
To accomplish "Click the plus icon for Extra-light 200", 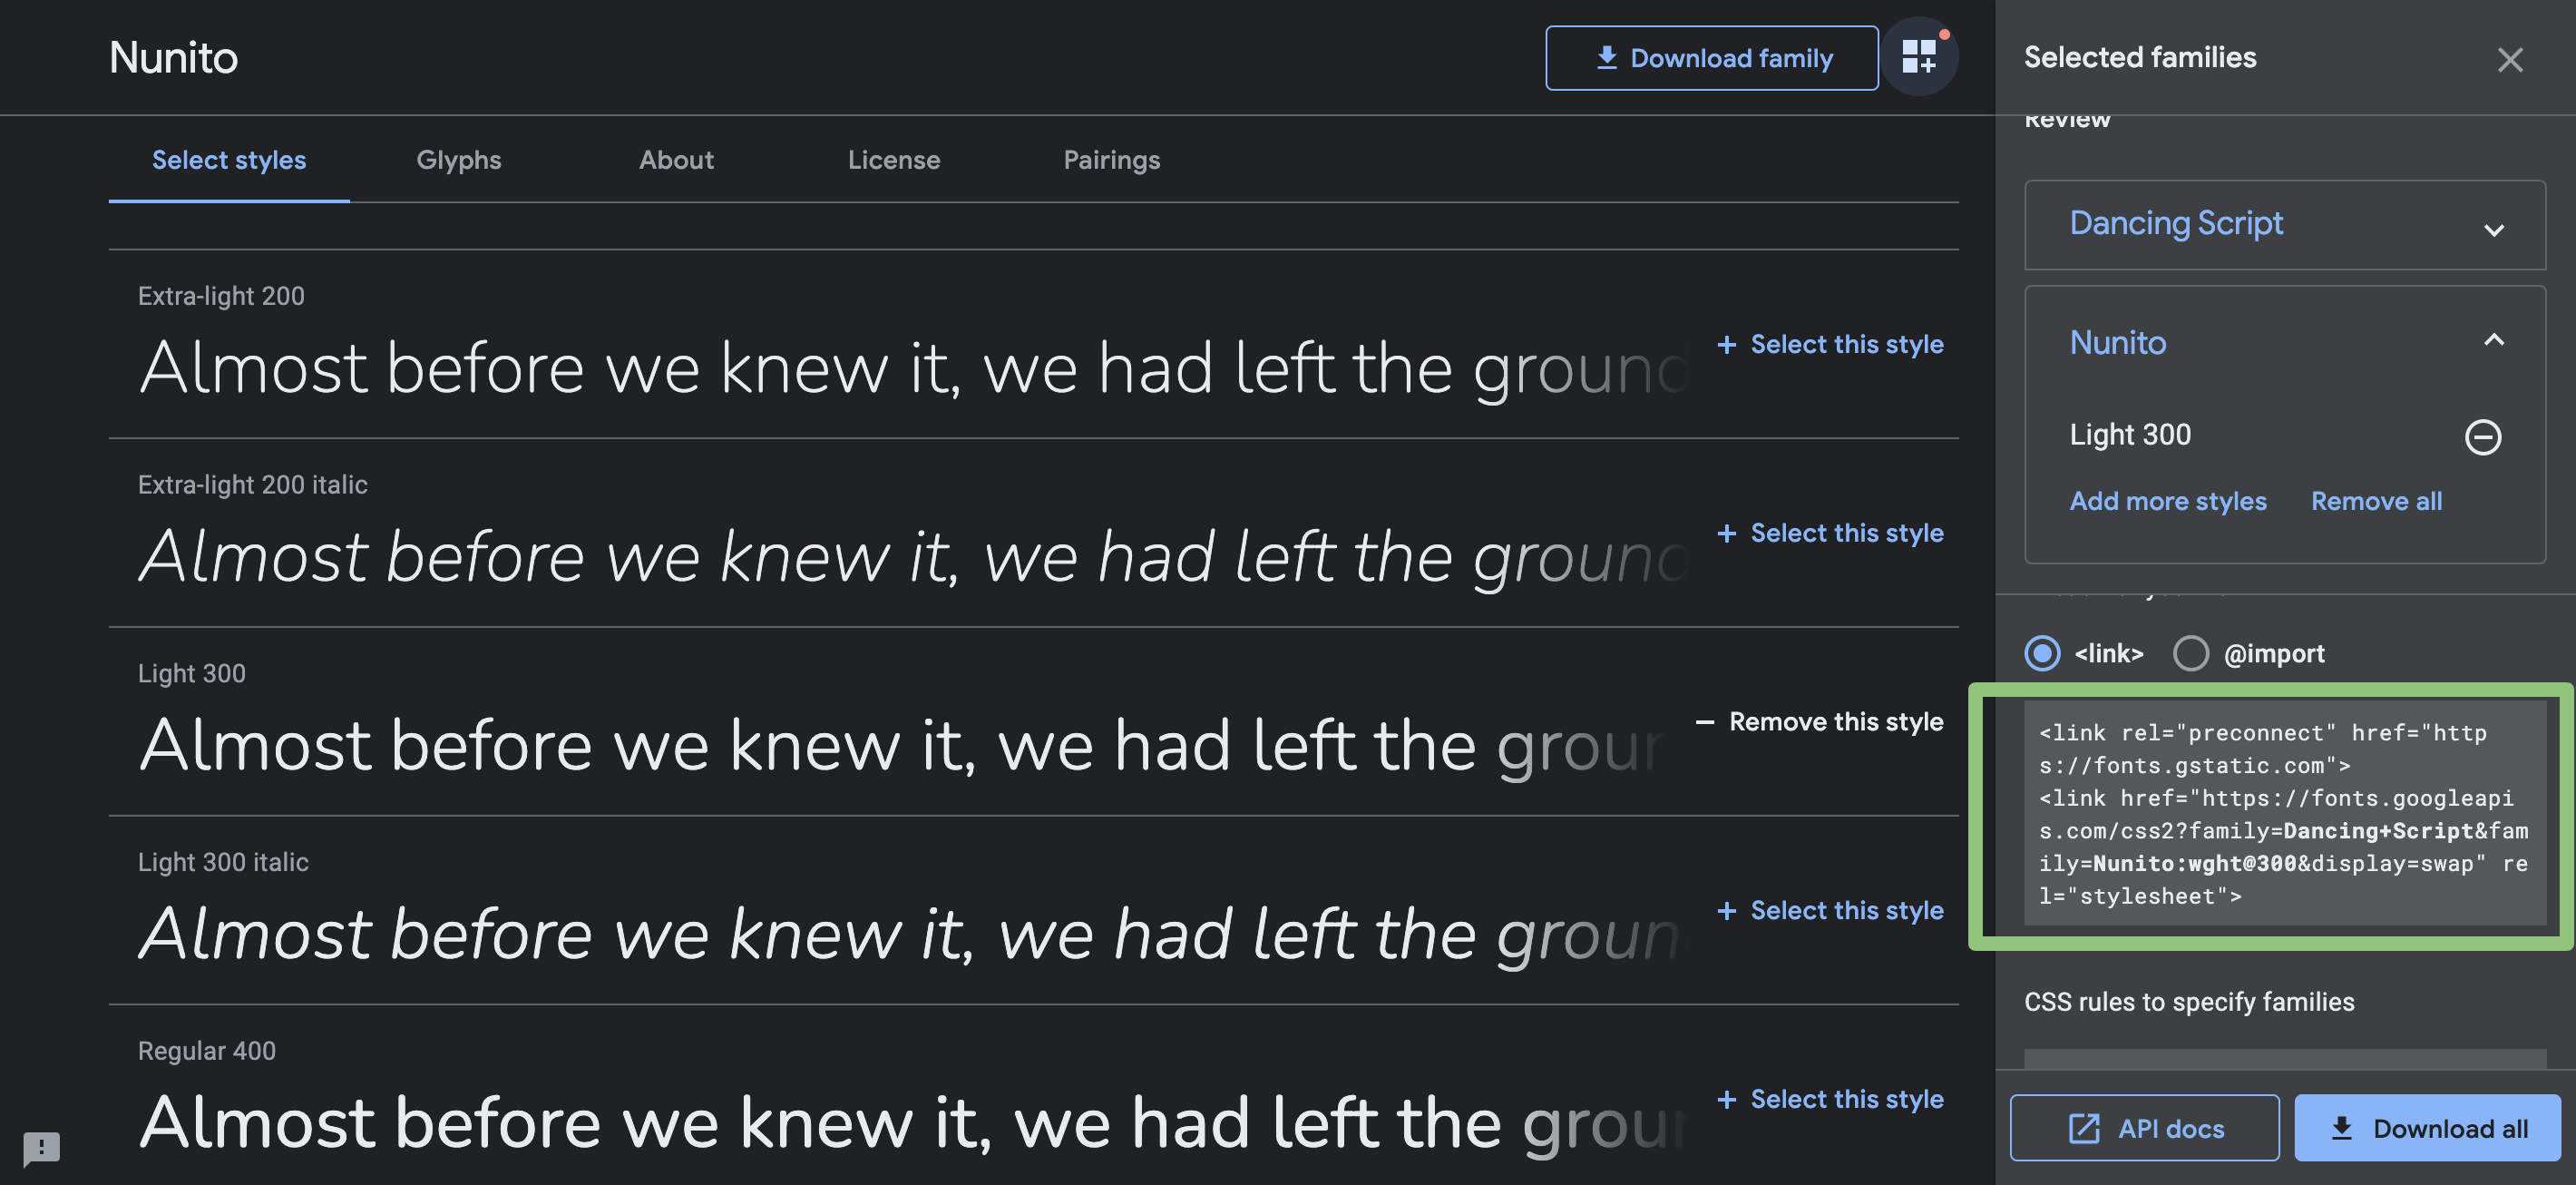I will point(1726,345).
